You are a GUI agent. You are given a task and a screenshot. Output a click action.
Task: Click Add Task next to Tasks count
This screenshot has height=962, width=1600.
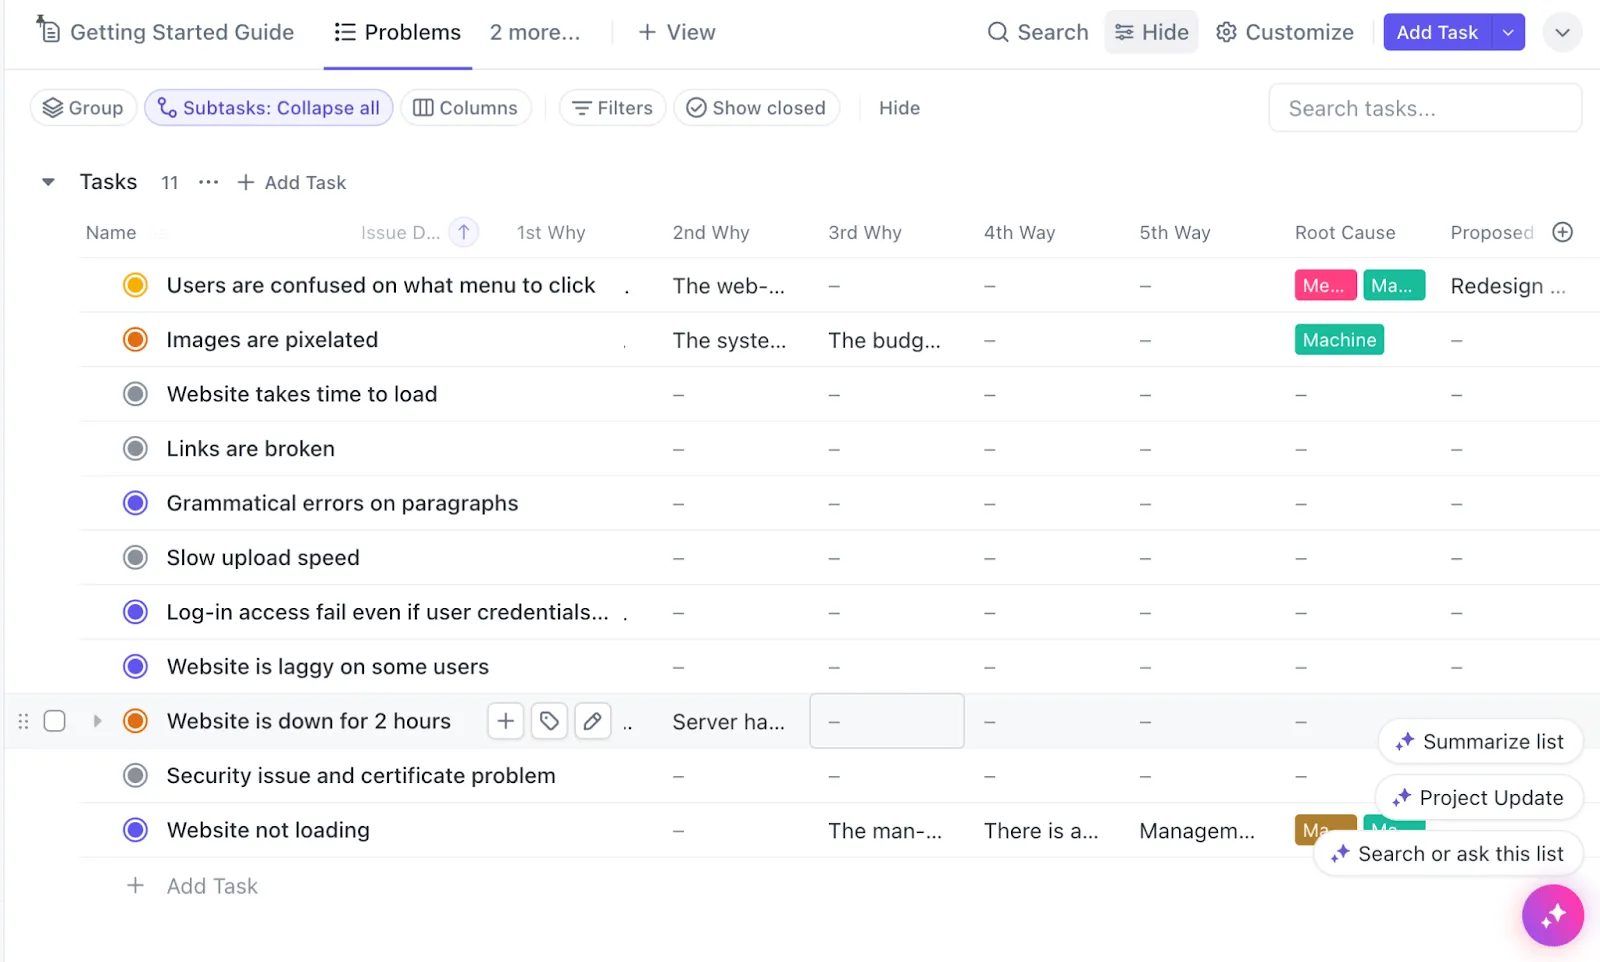point(292,182)
